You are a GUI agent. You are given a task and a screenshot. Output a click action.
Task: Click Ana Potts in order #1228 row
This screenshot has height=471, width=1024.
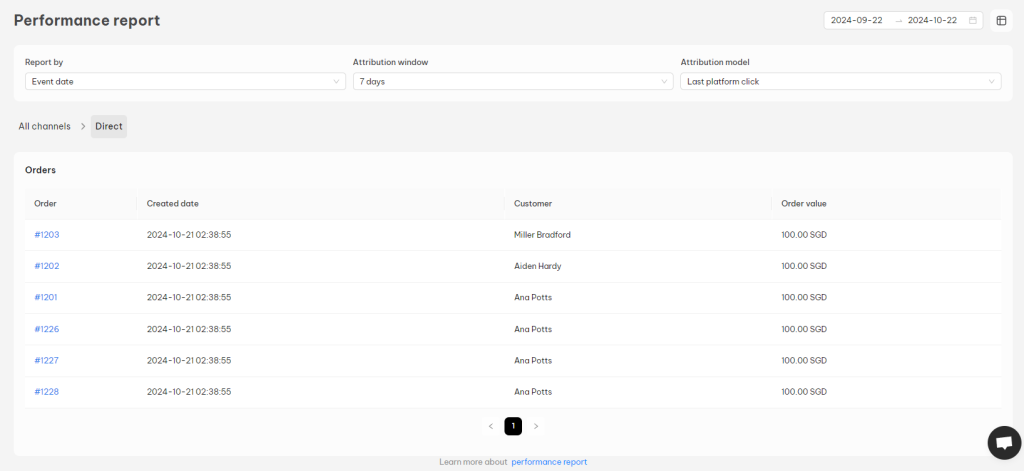tap(533, 392)
